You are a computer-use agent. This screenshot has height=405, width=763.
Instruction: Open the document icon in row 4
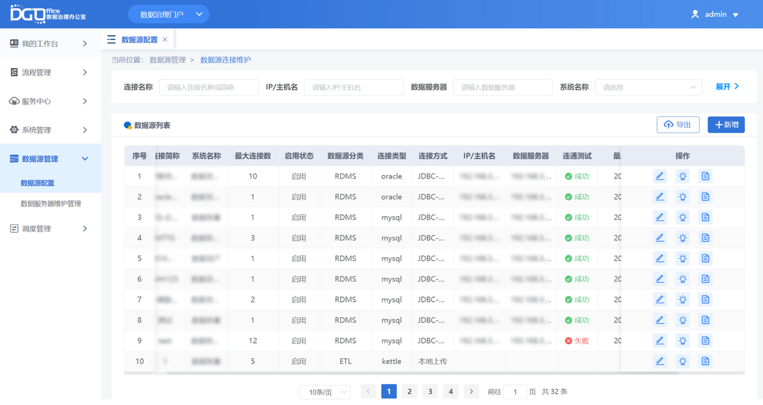tap(706, 238)
